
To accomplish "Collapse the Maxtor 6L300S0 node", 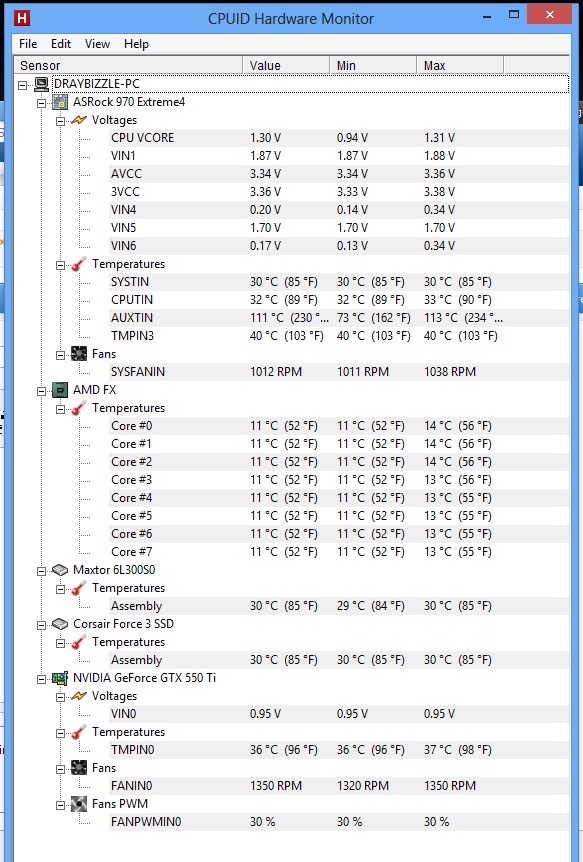I will coord(41,571).
